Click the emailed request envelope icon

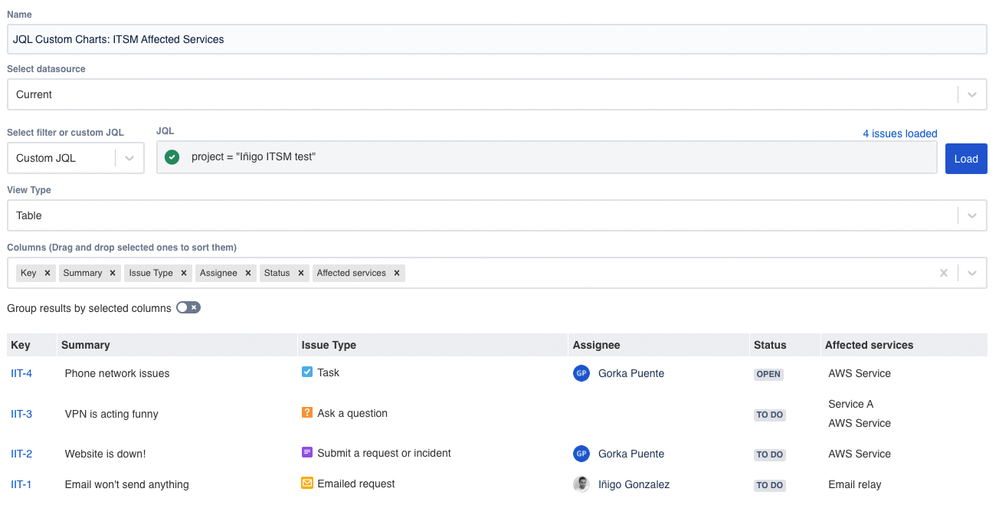[x=307, y=483]
